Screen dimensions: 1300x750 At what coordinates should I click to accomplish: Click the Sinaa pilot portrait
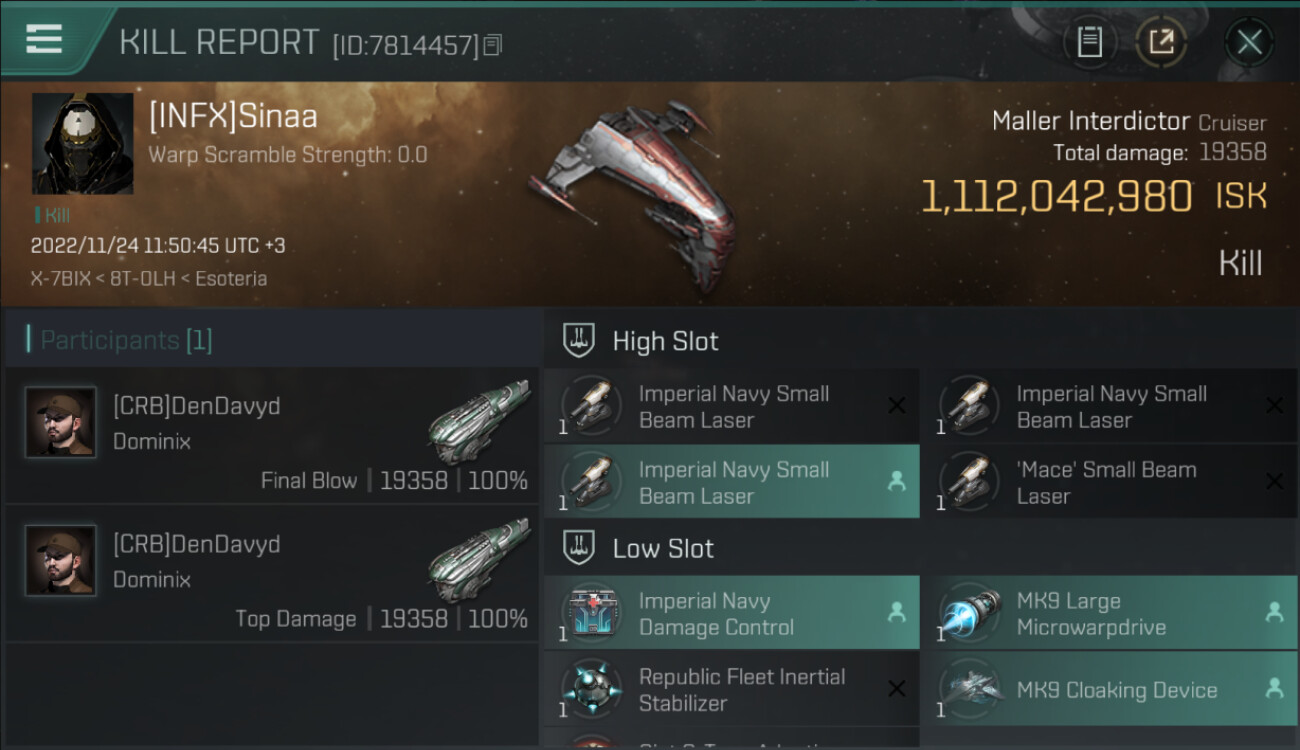[82, 144]
